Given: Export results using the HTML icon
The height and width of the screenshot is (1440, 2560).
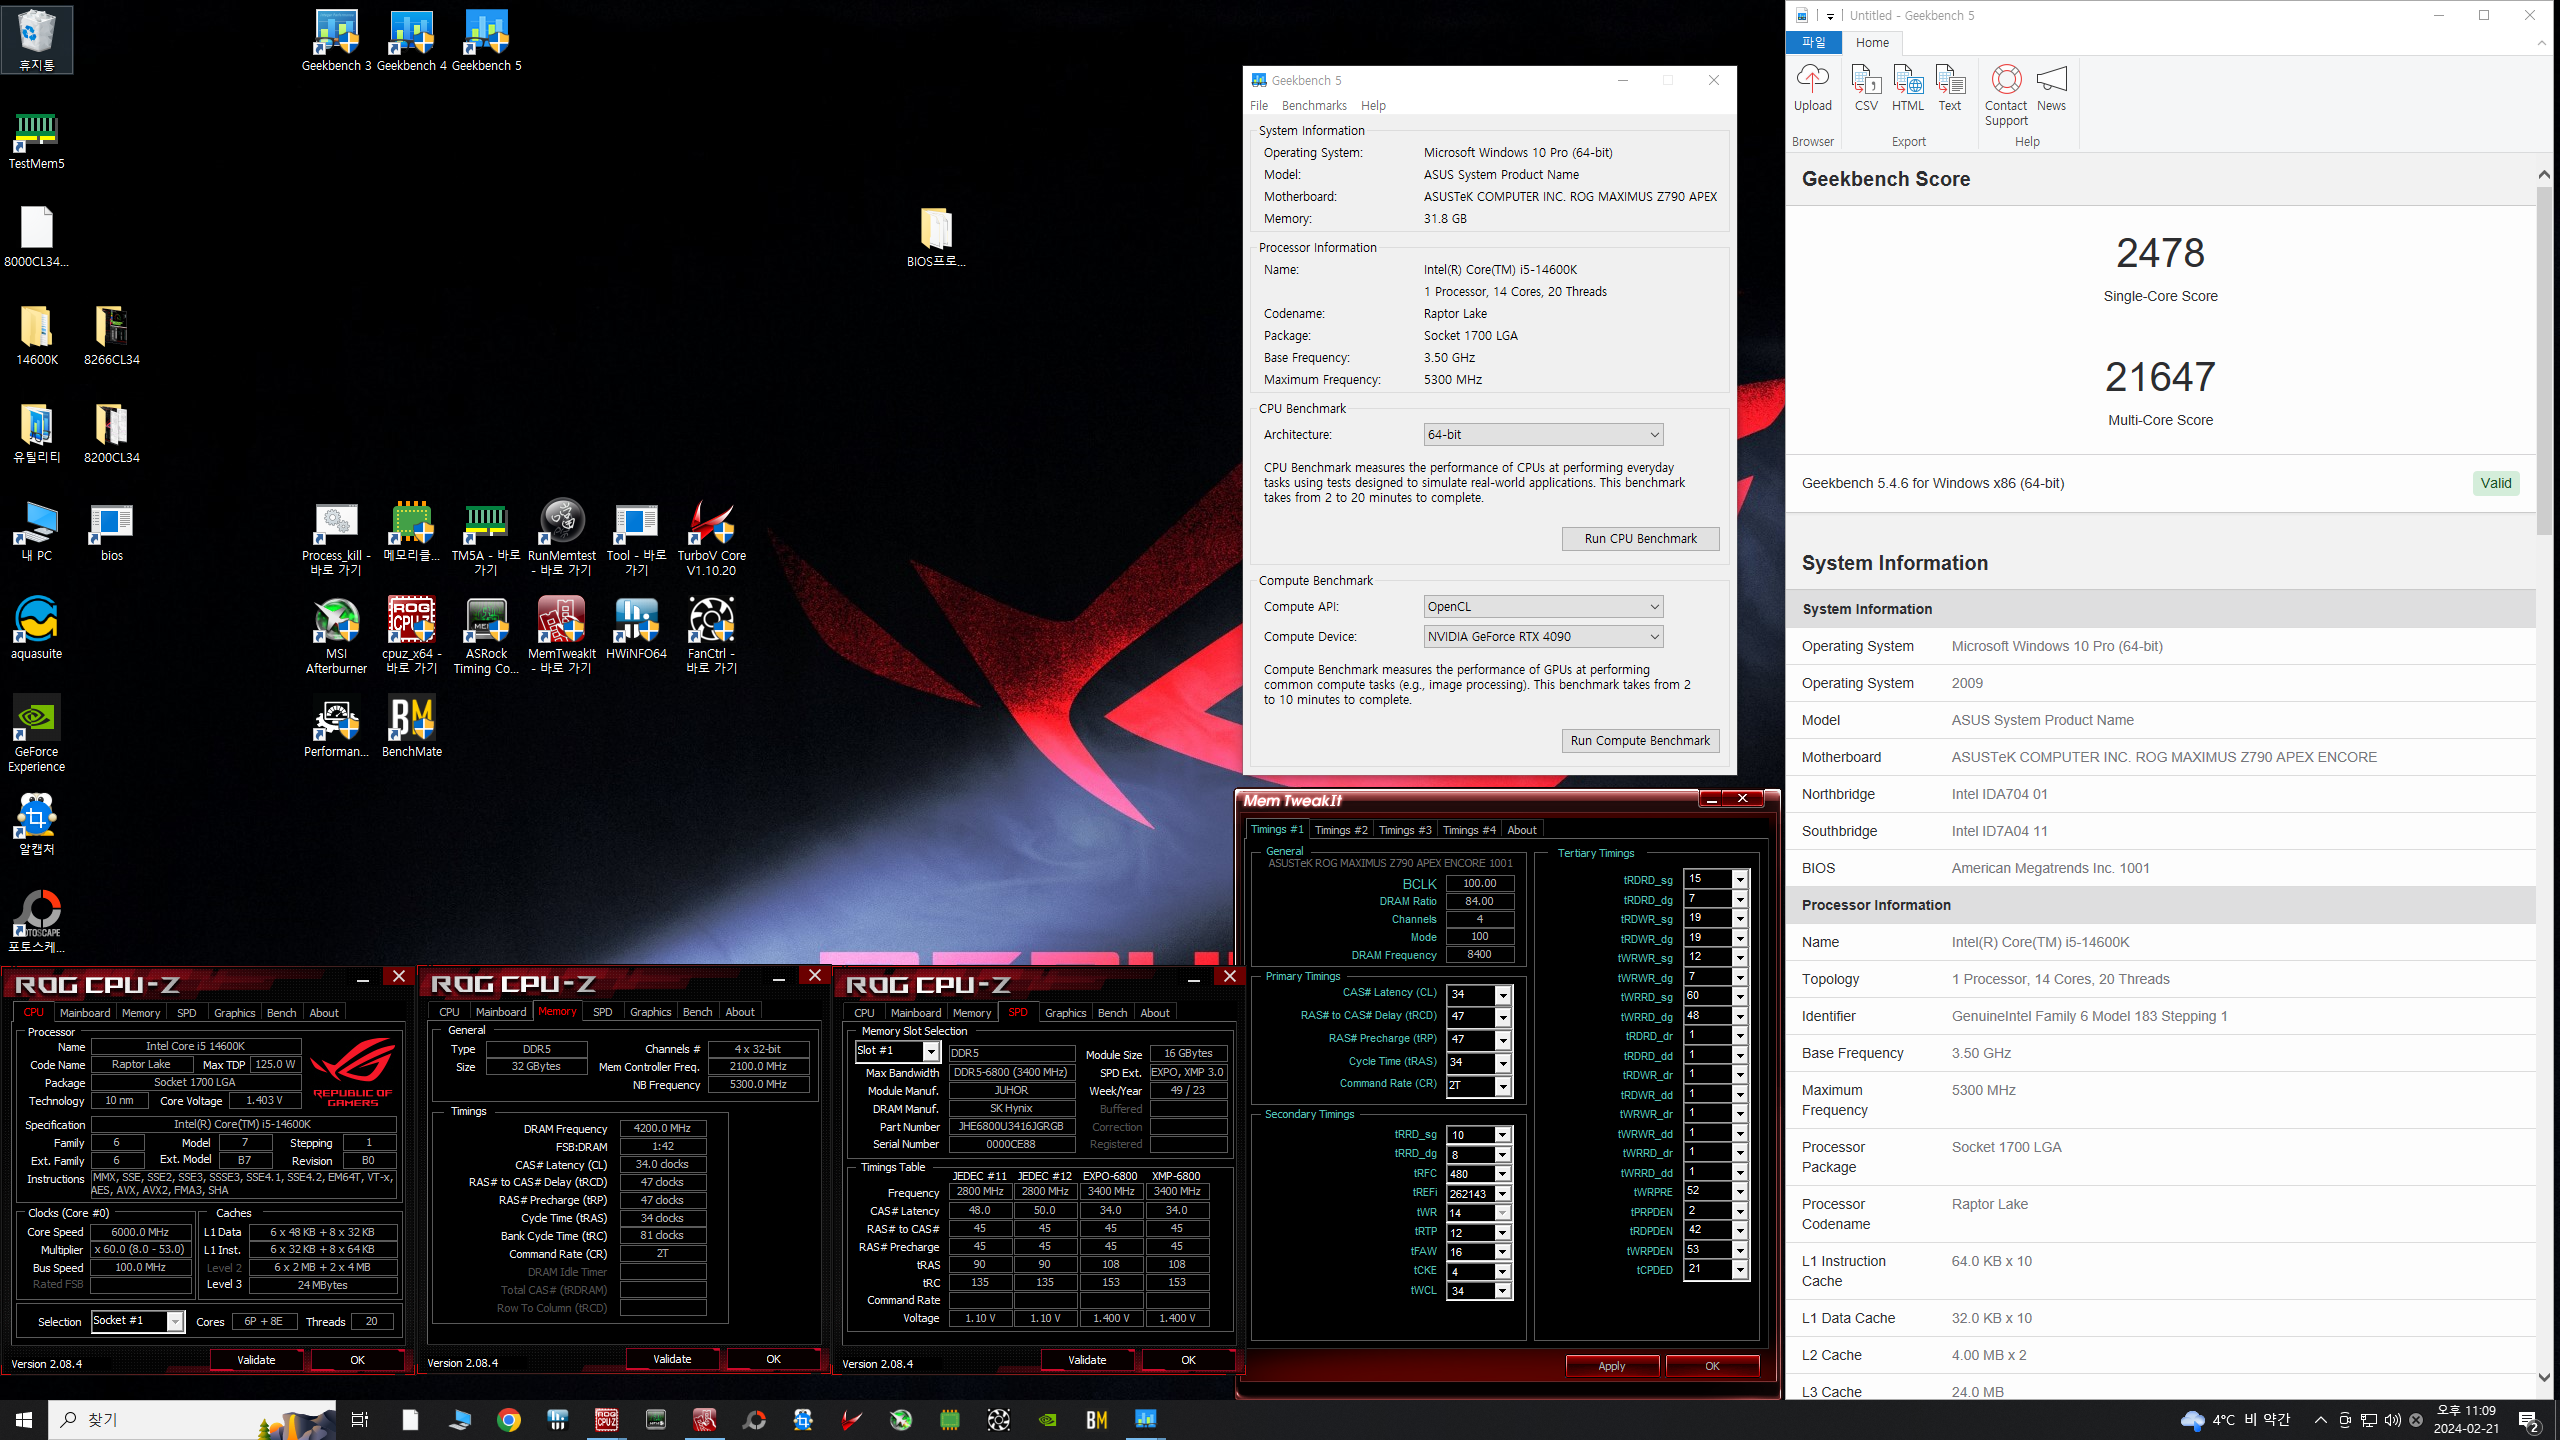Looking at the screenshot, I should [1907, 88].
